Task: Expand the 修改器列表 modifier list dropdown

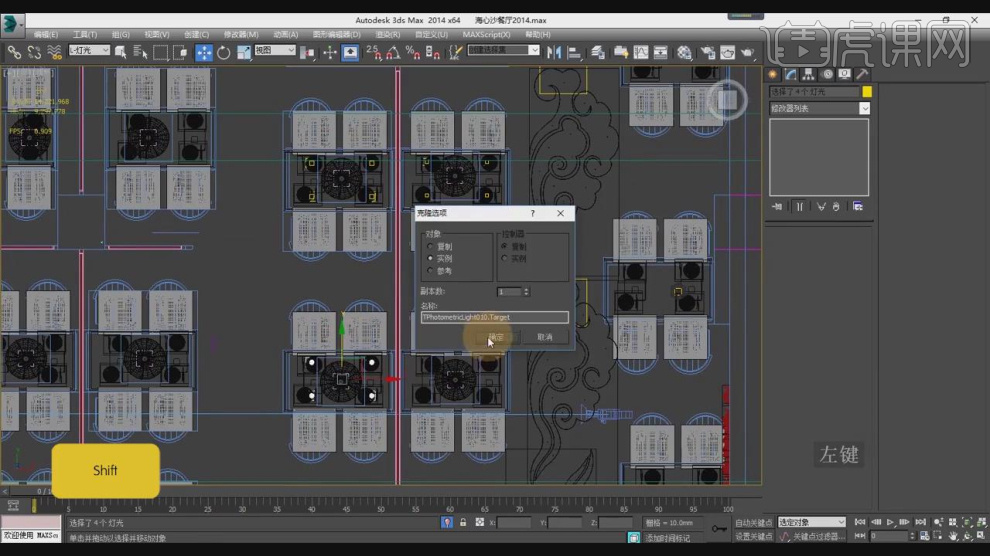Action: pos(864,109)
